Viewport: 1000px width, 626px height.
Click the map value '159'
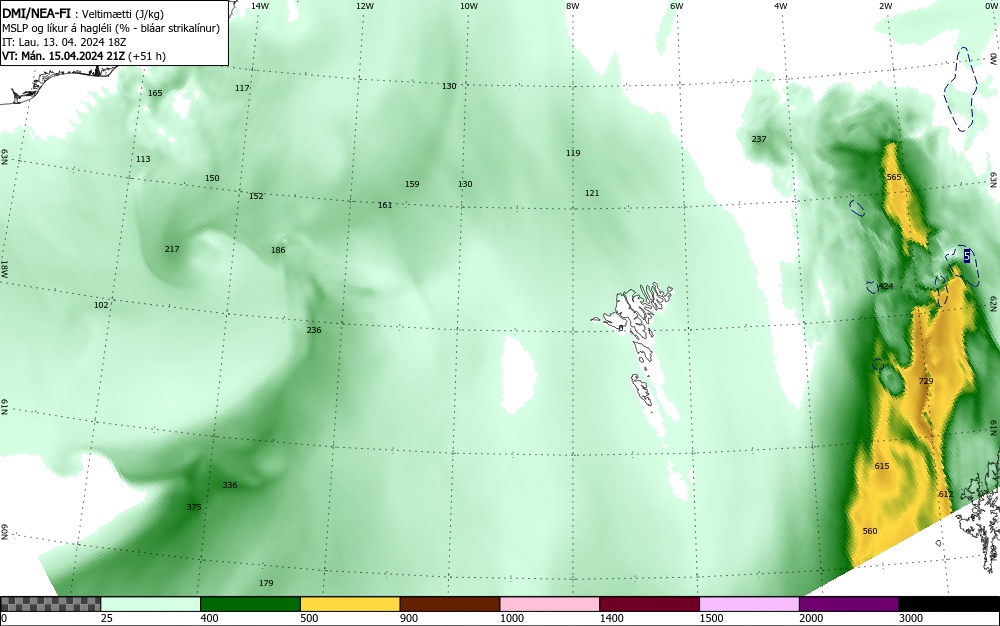tap(412, 184)
